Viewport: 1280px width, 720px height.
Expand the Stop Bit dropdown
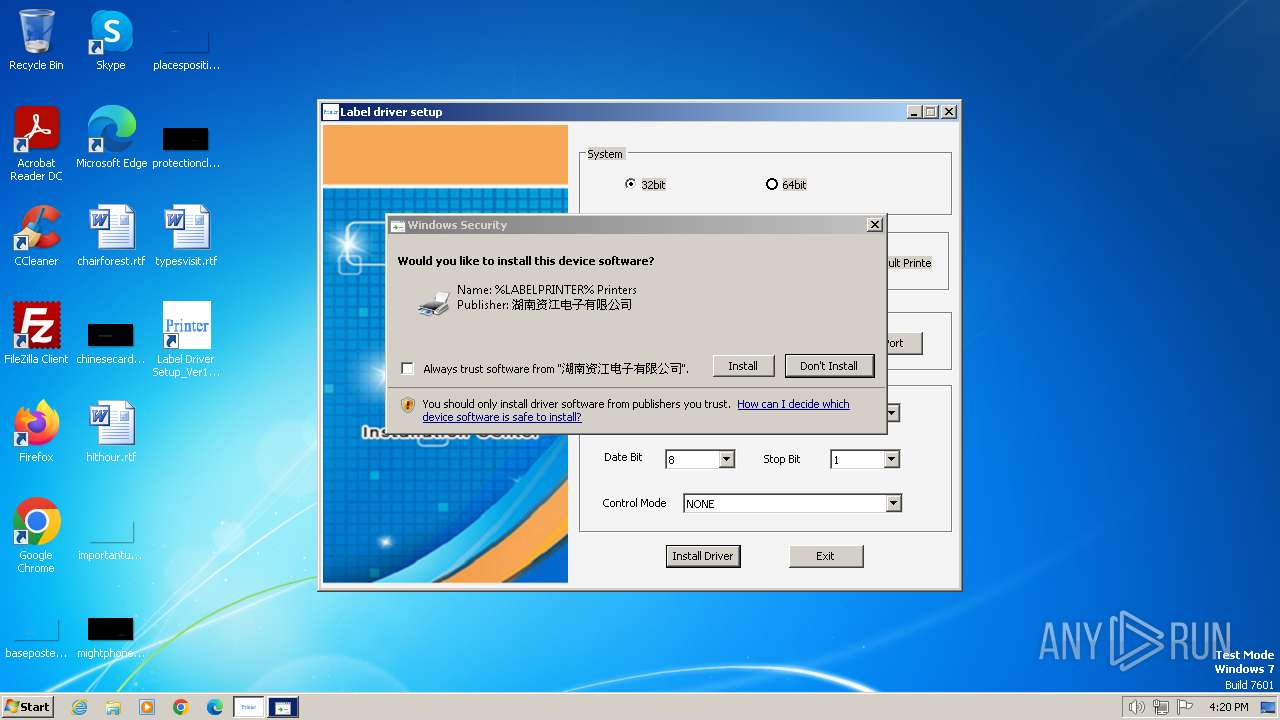(x=892, y=459)
